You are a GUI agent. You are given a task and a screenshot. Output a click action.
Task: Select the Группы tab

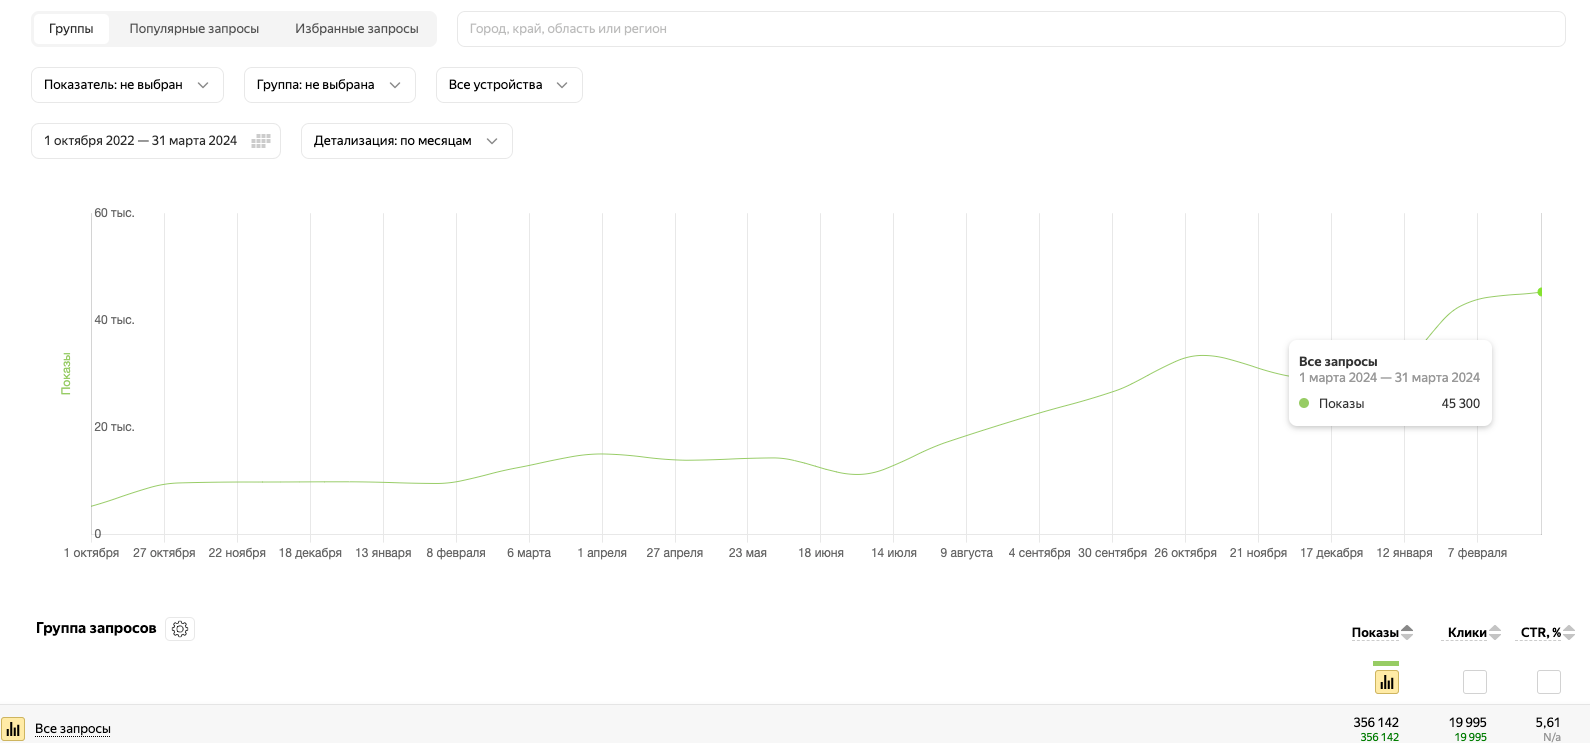[71, 29]
